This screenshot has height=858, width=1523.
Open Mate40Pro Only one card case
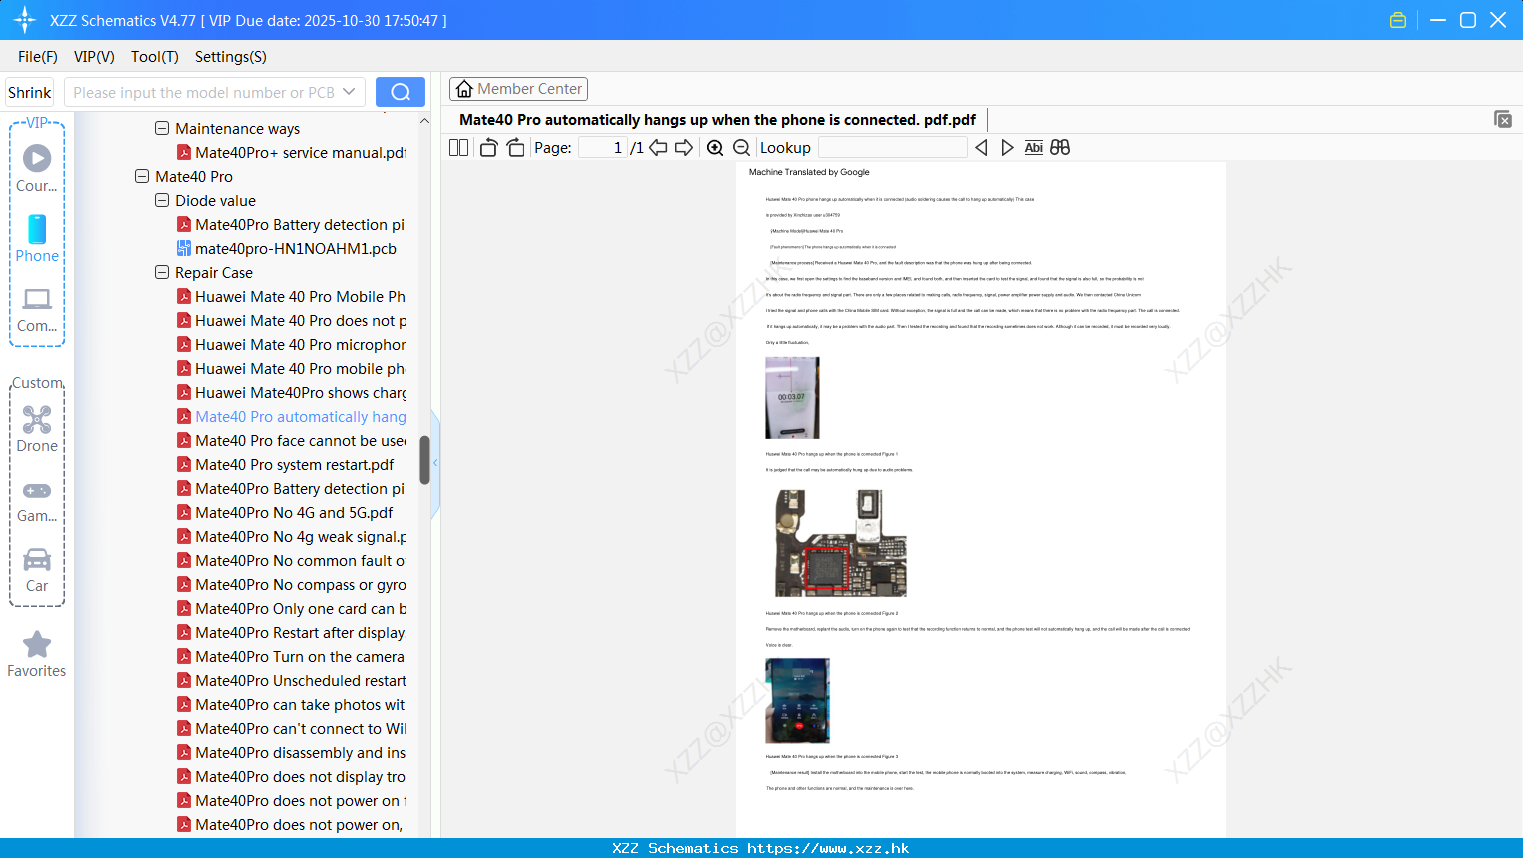tap(291, 608)
